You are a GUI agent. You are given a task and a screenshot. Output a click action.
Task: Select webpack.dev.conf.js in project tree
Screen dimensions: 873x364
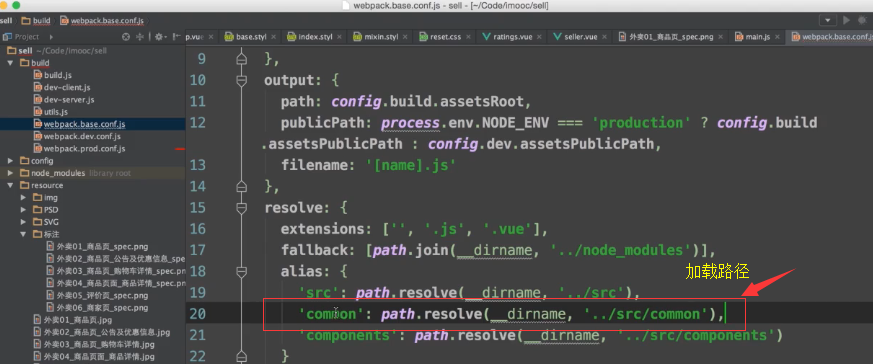(82, 136)
